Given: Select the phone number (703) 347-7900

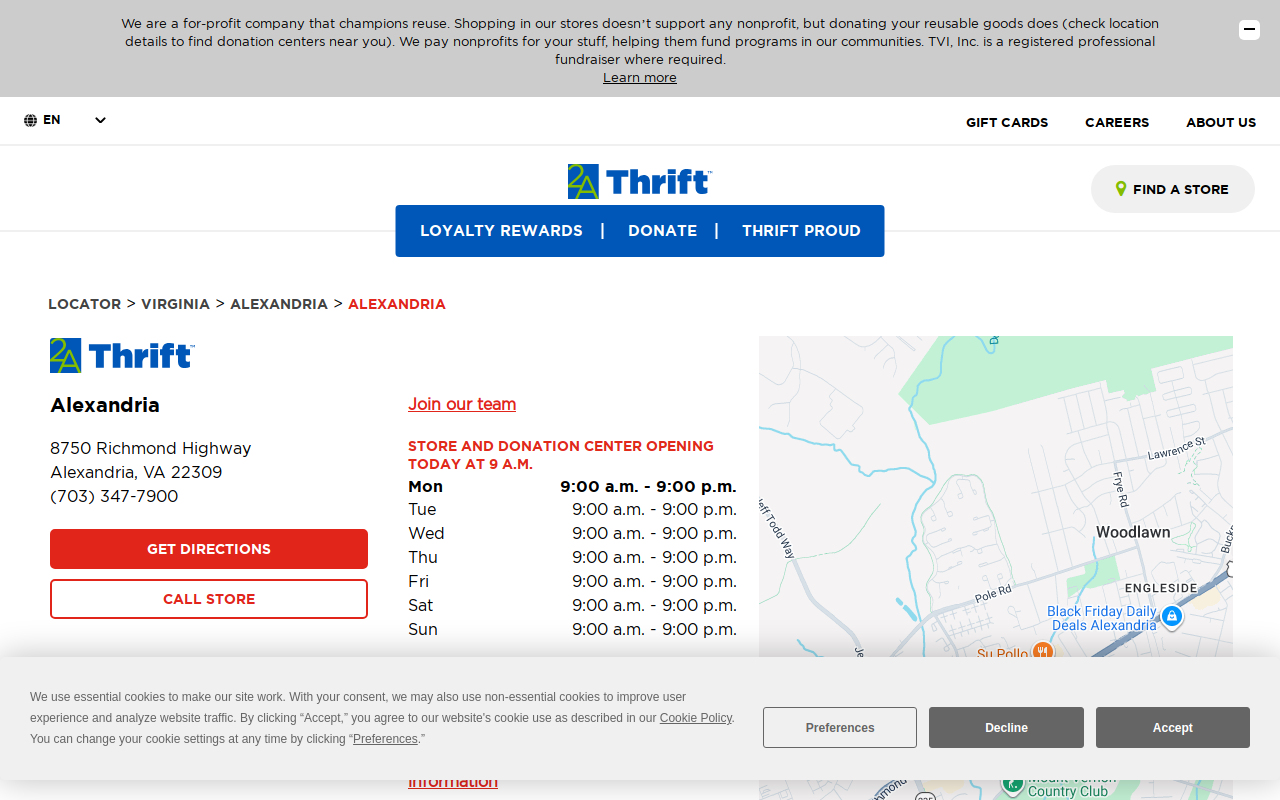Looking at the screenshot, I should [114, 497].
